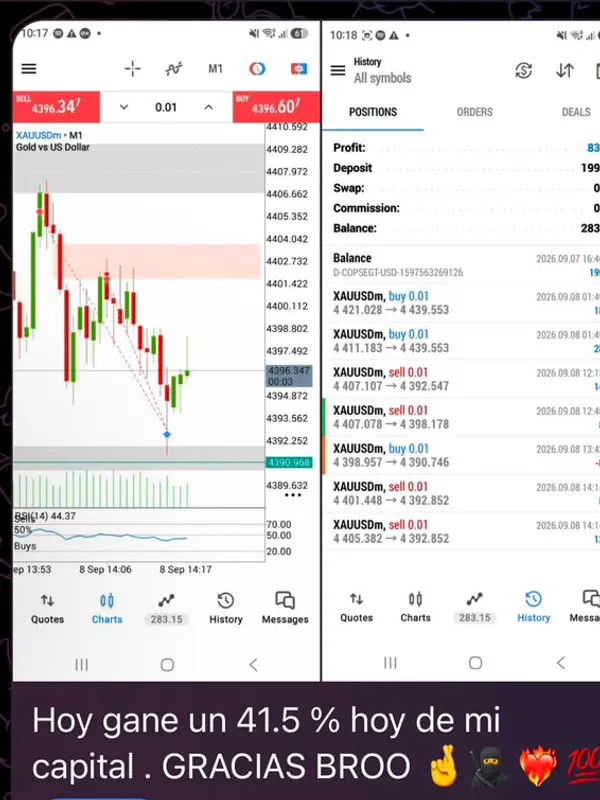Select the Balance D-COPSEGT-USD deposit row
Screen dimensions: 600x800
[461, 265]
